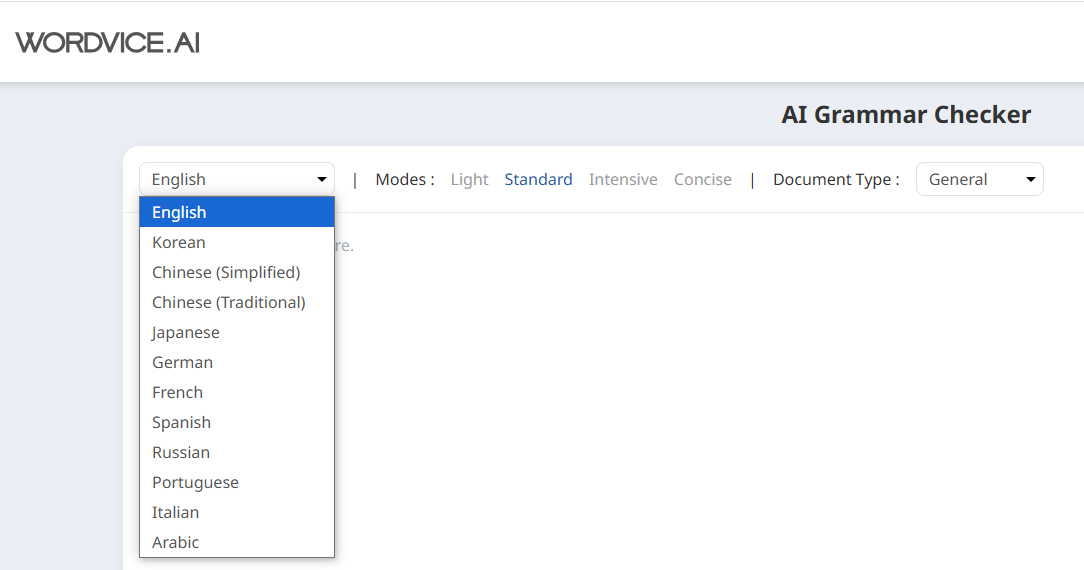Click inside the text input area

pyautogui.click(x=650, y=380)
